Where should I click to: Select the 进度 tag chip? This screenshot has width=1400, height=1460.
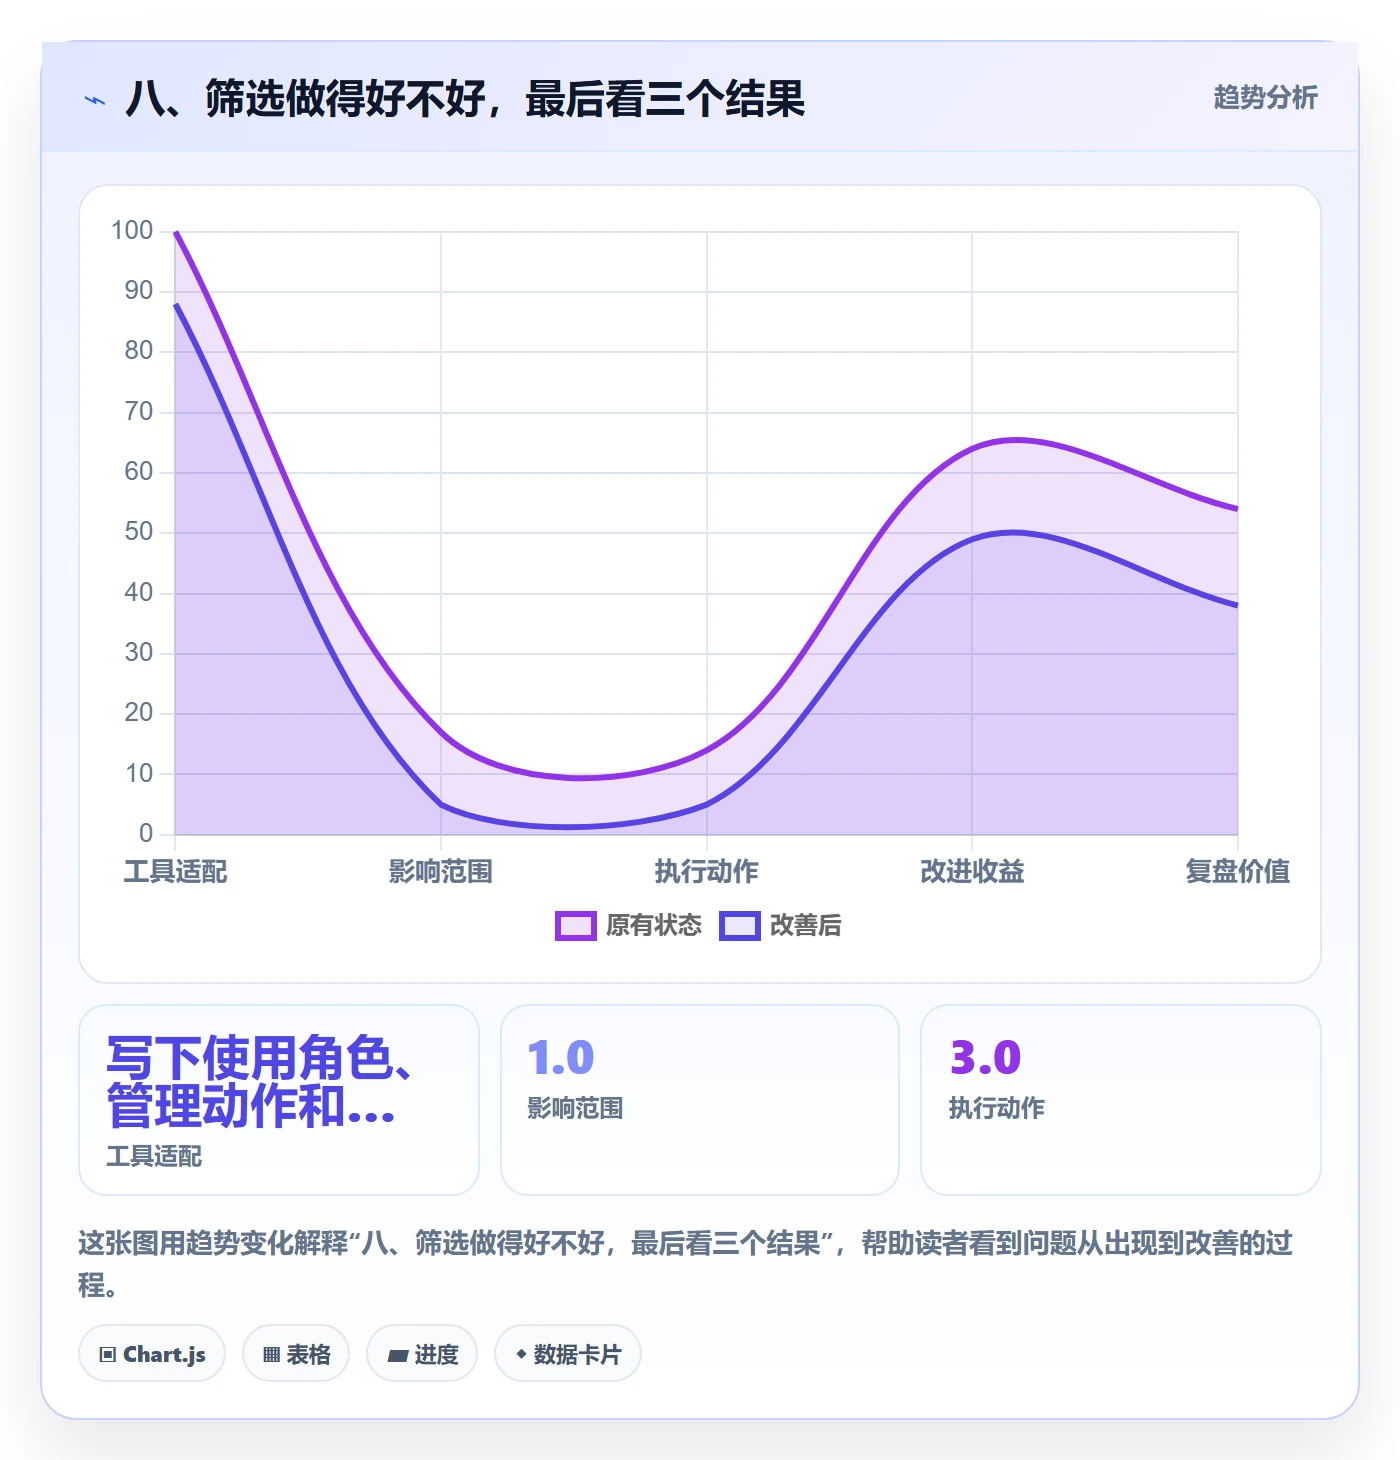pyautogui.click(x=422, y=1354)
